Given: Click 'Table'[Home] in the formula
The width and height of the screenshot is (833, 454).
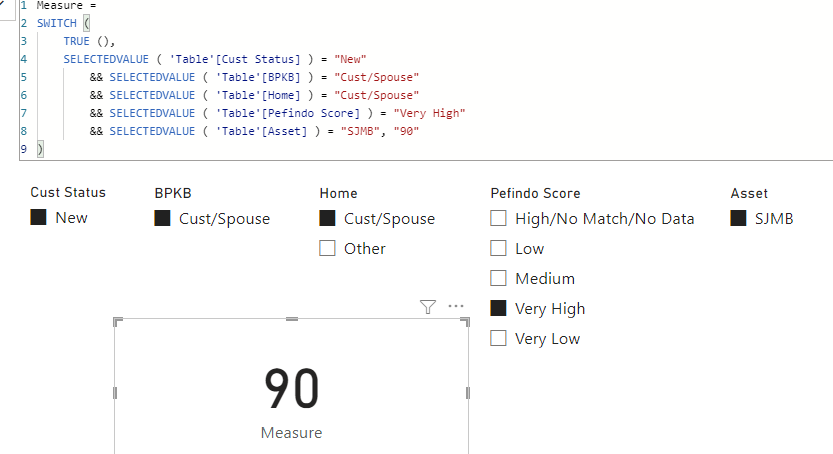Looking at the screenshot, I should click(258, 96).
